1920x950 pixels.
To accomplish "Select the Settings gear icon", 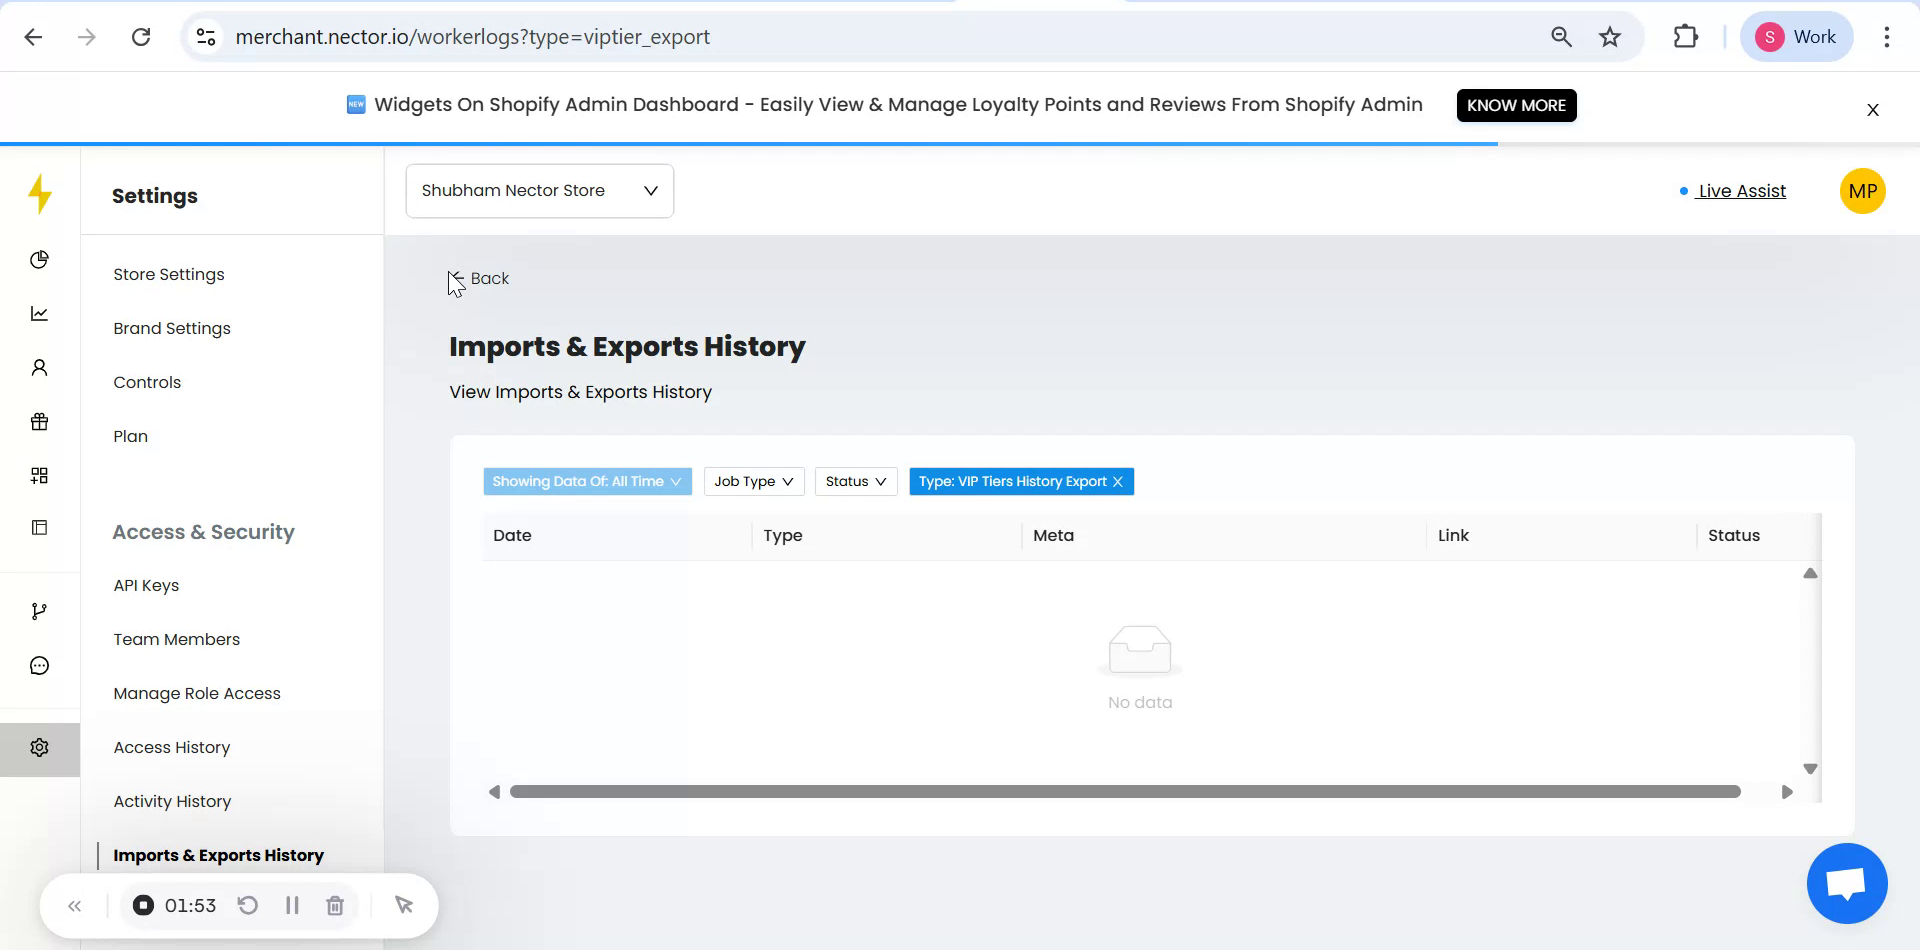I will (39, 747).
